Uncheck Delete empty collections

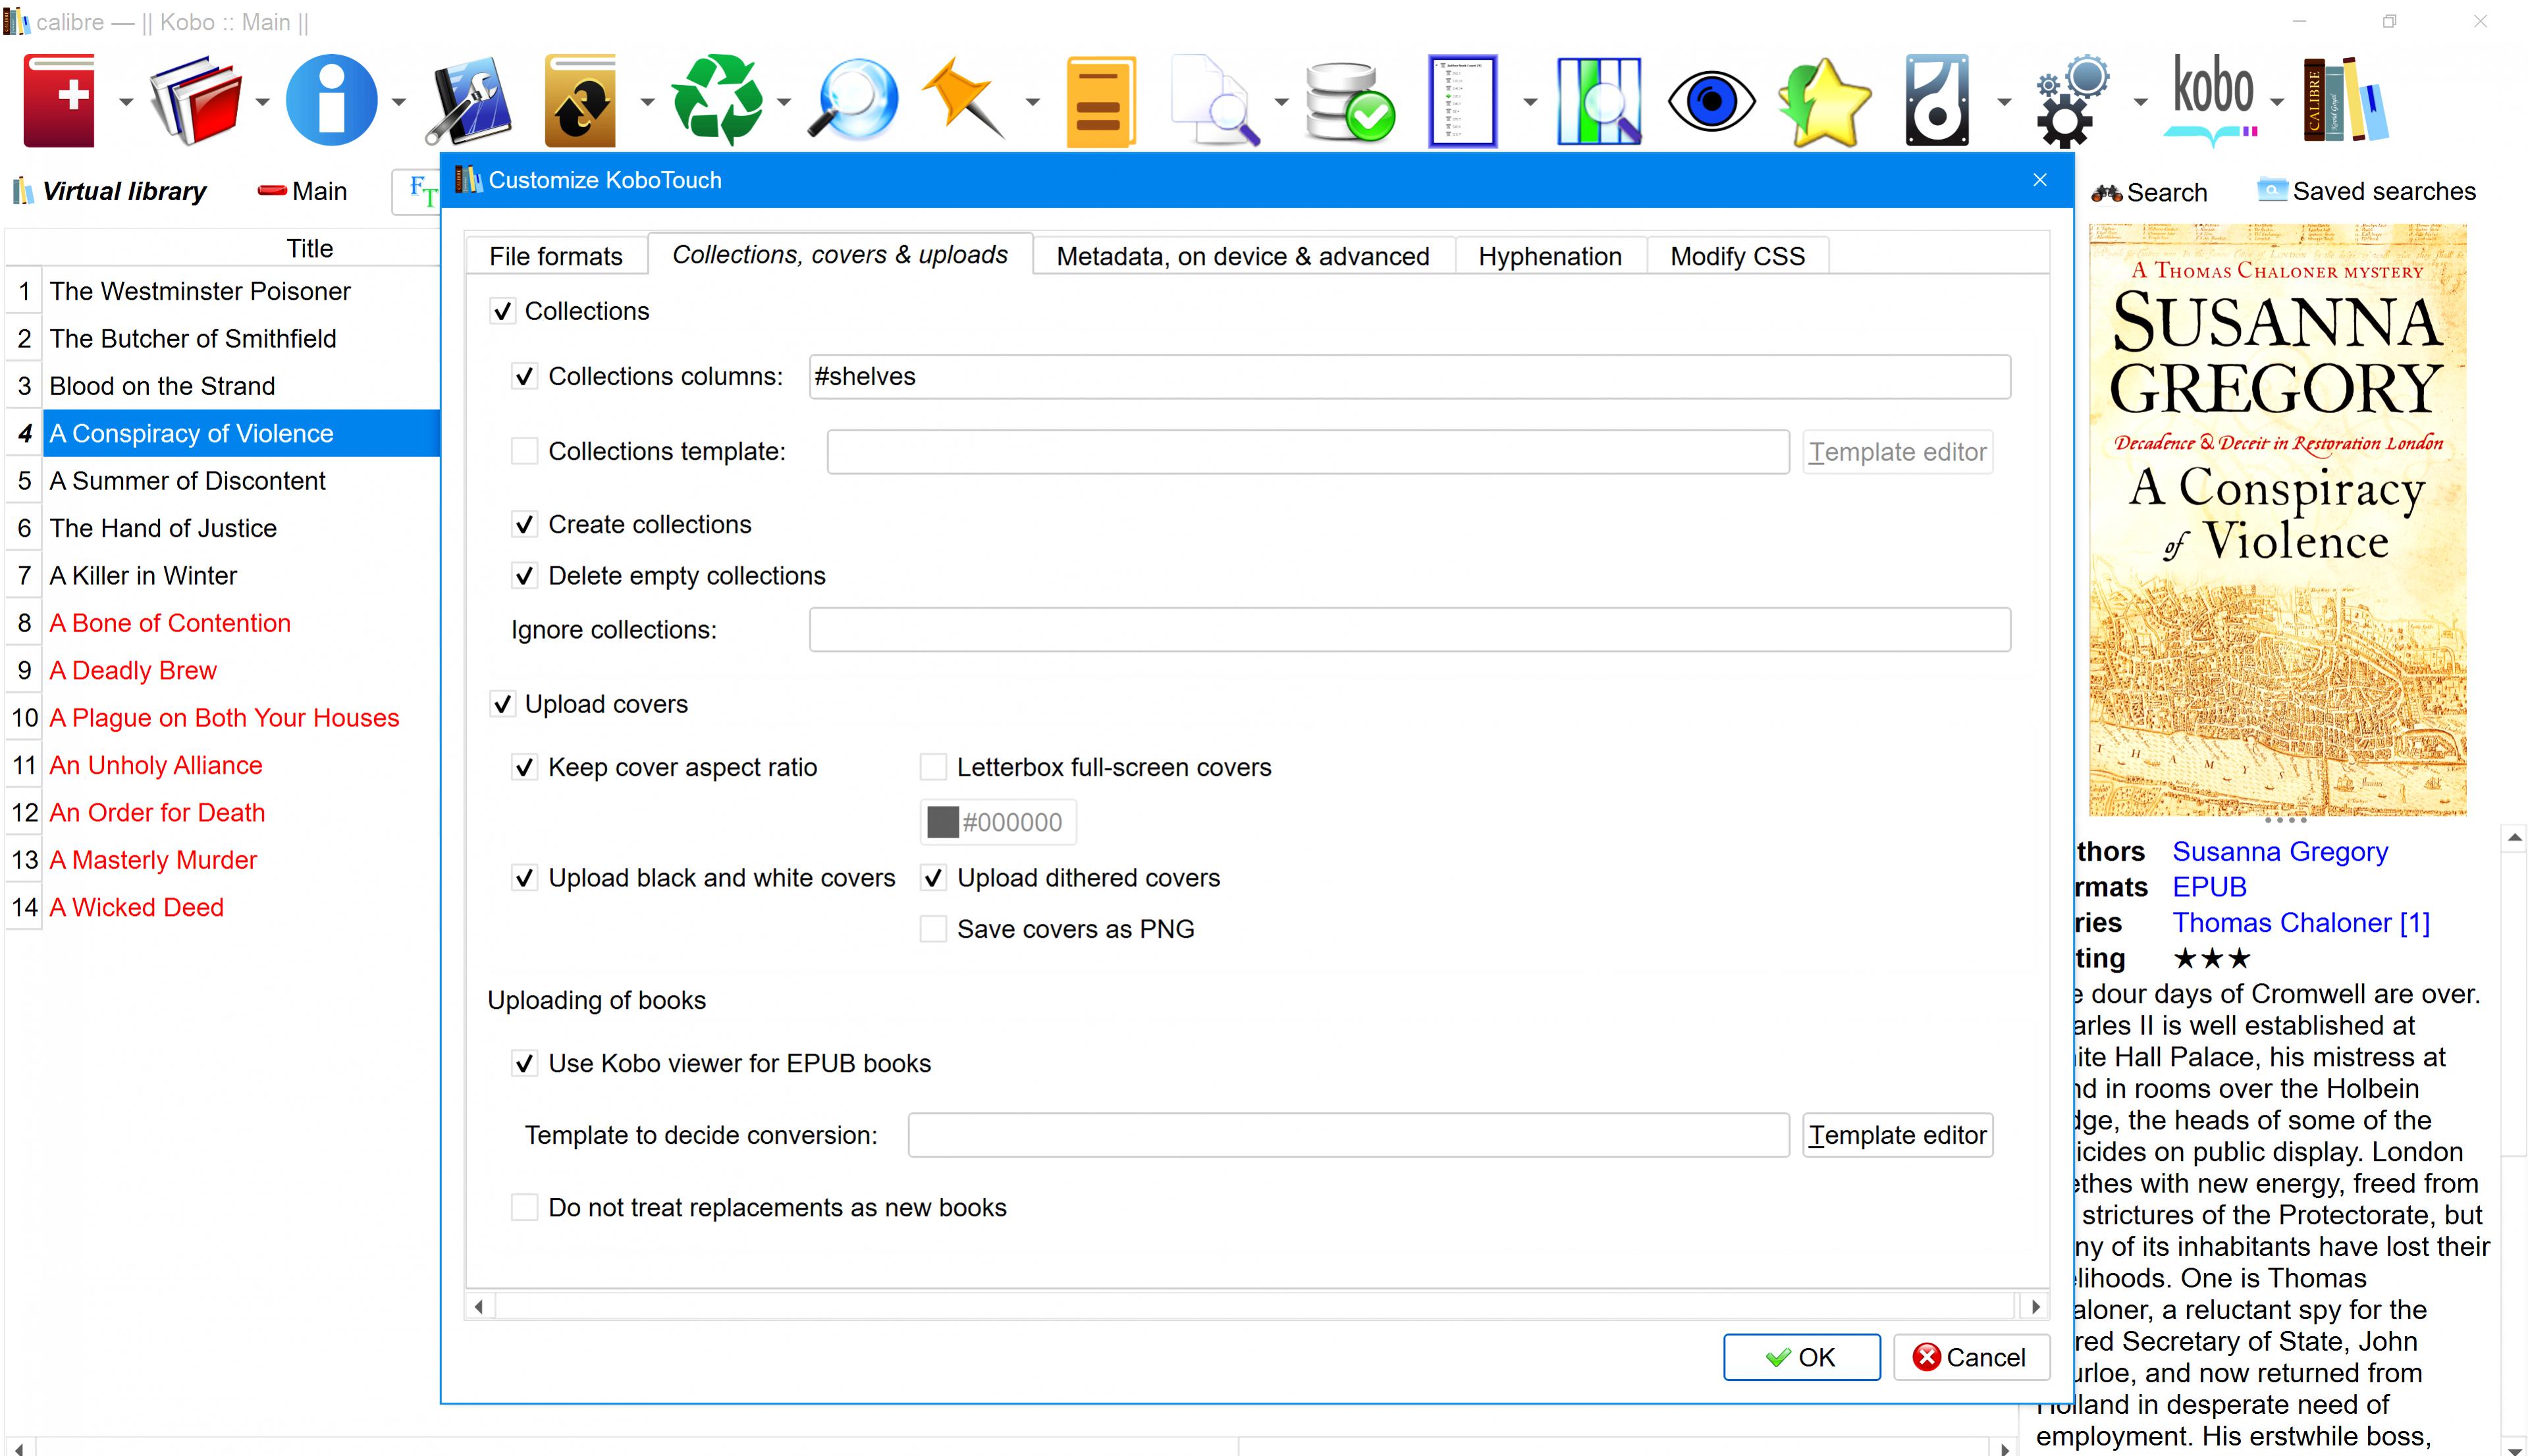525,576
